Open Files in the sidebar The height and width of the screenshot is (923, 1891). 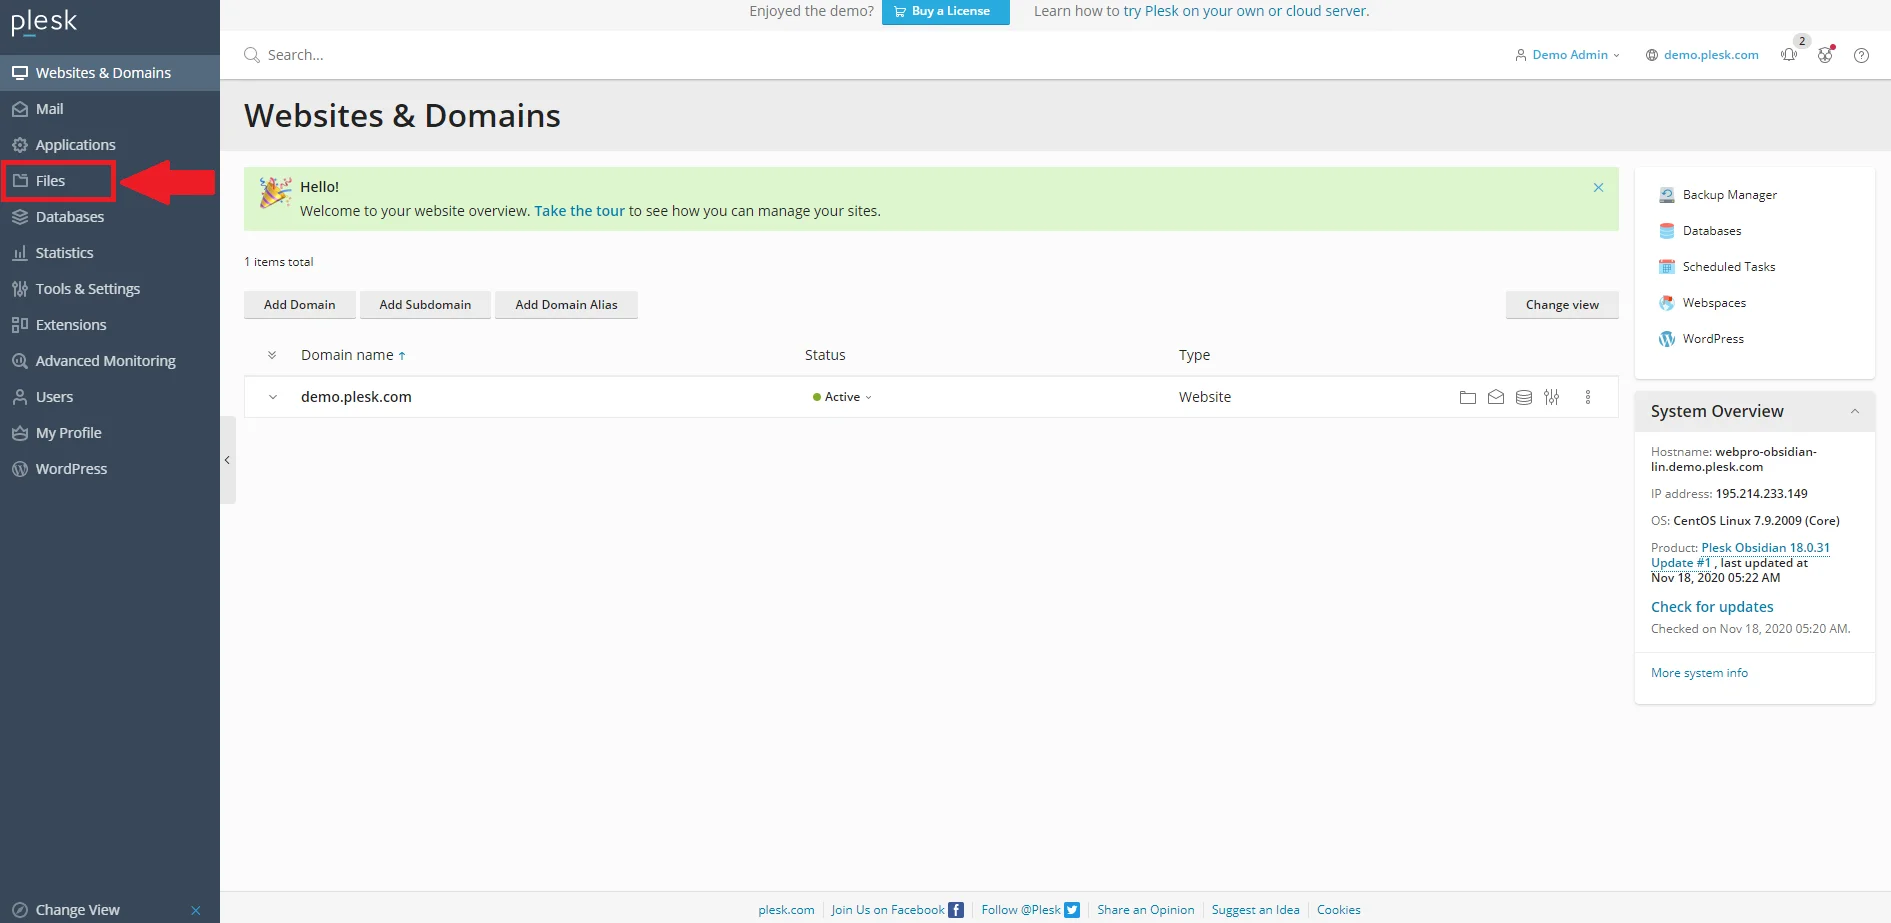tap(51, 181)
